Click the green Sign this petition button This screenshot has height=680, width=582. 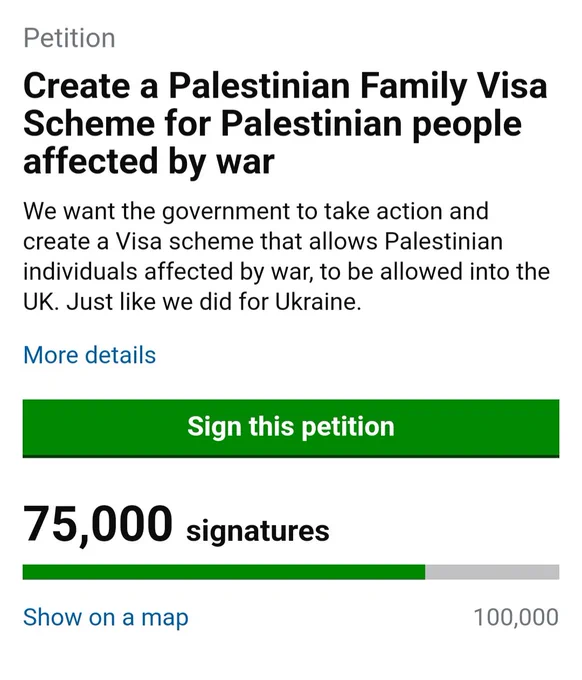(x=291, y=428)
